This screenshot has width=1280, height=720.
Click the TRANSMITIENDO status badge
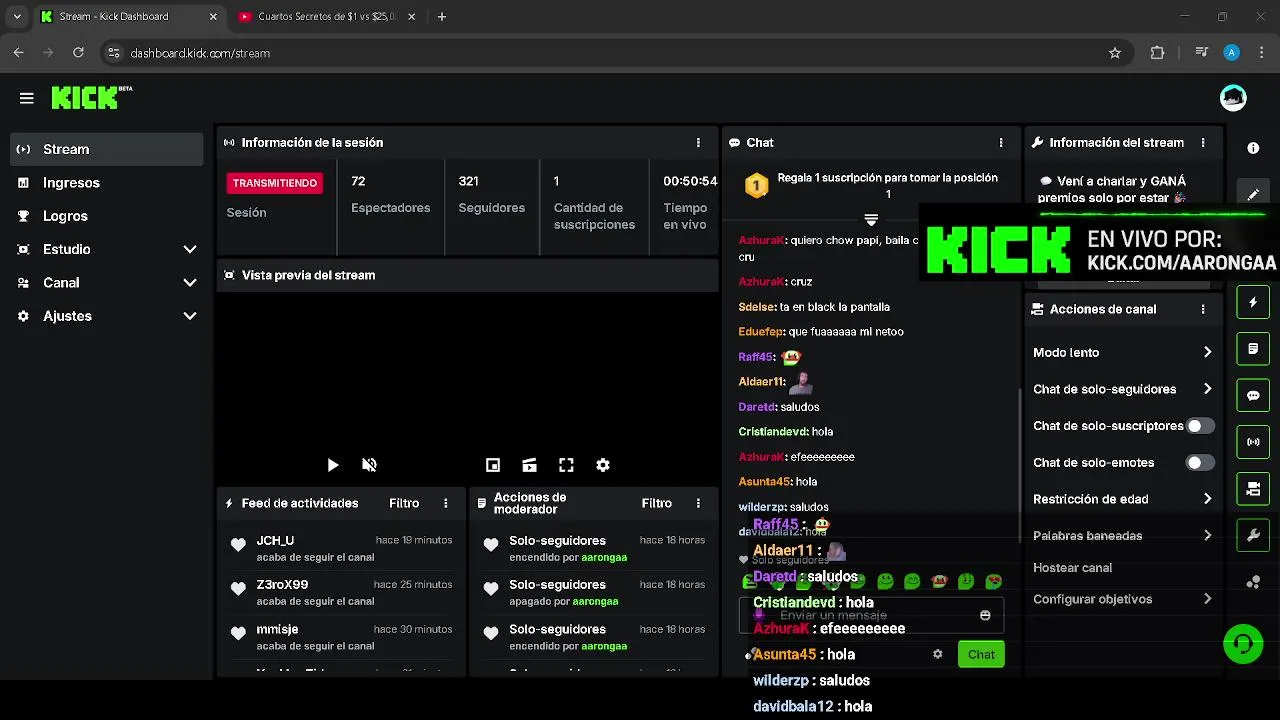[275, 183]
